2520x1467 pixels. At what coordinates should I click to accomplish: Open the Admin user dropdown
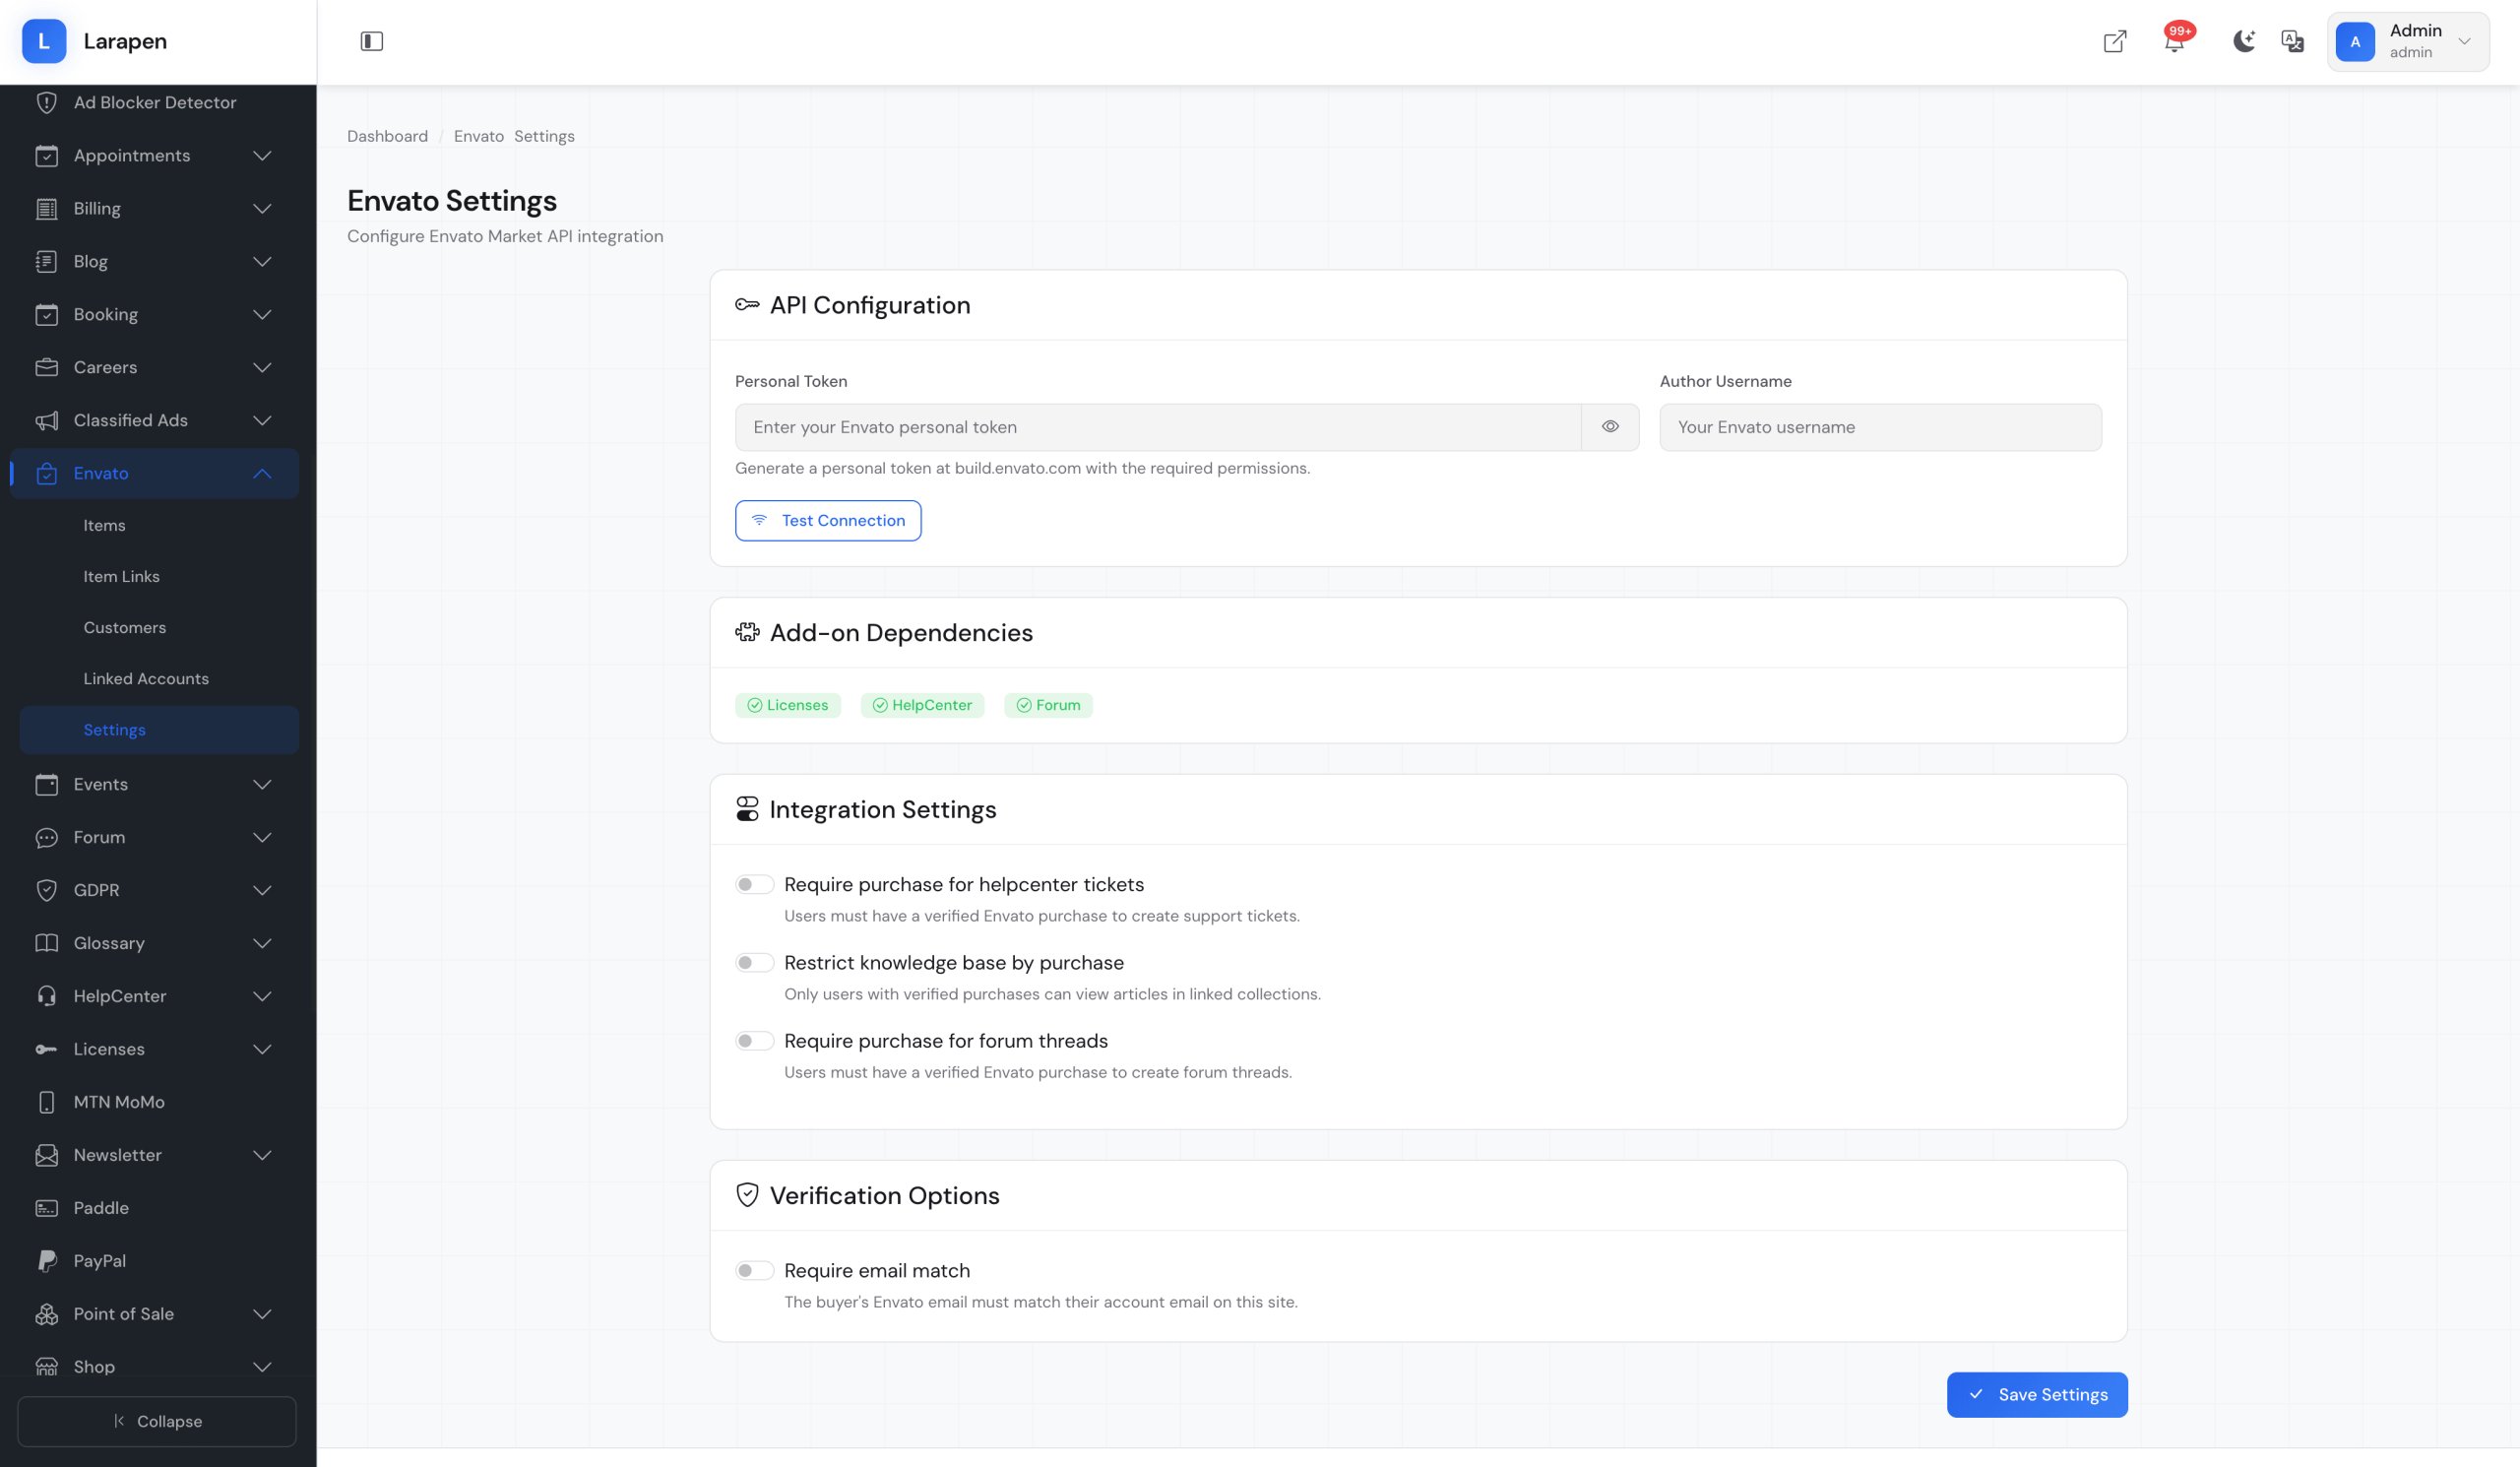[2407, 41]
